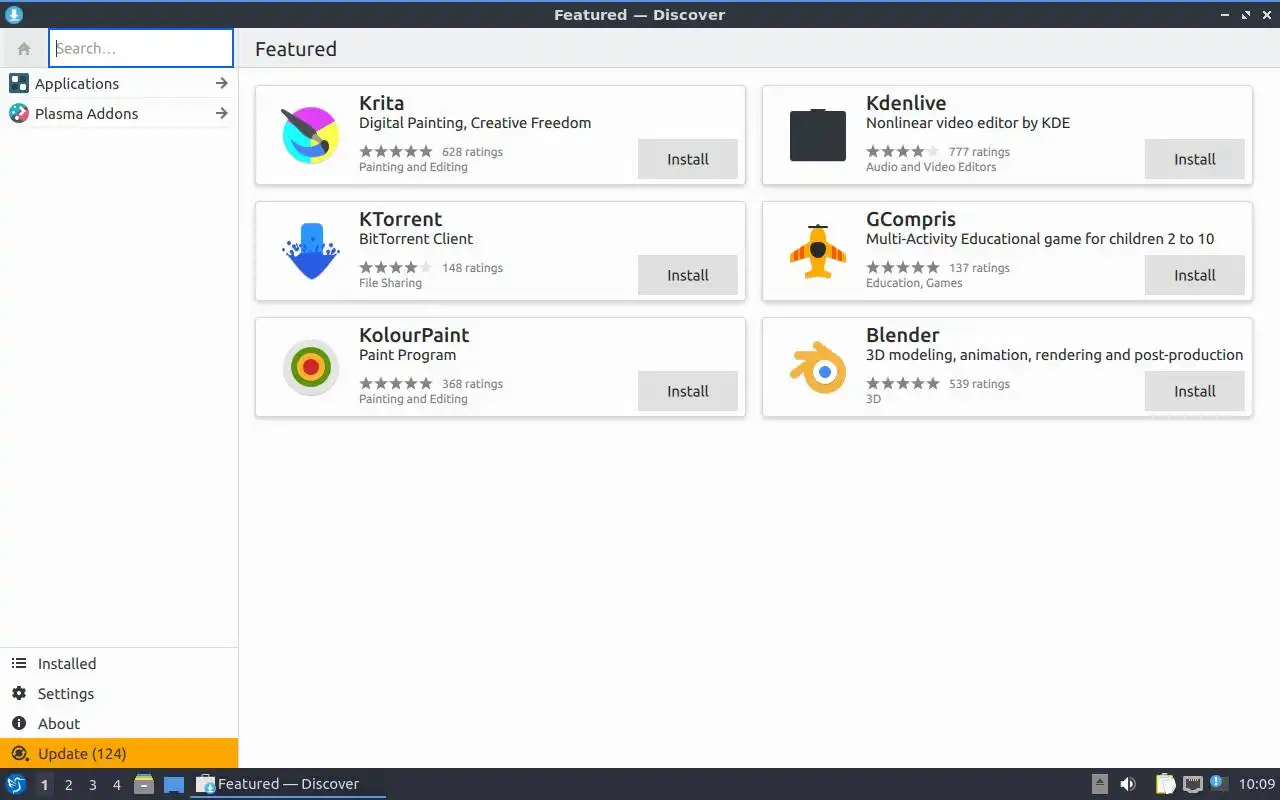Click the Krita title text
Image resolution: width=1280 pixels, height=800 pixels.
pyautogui.click(x=382, y=103)
